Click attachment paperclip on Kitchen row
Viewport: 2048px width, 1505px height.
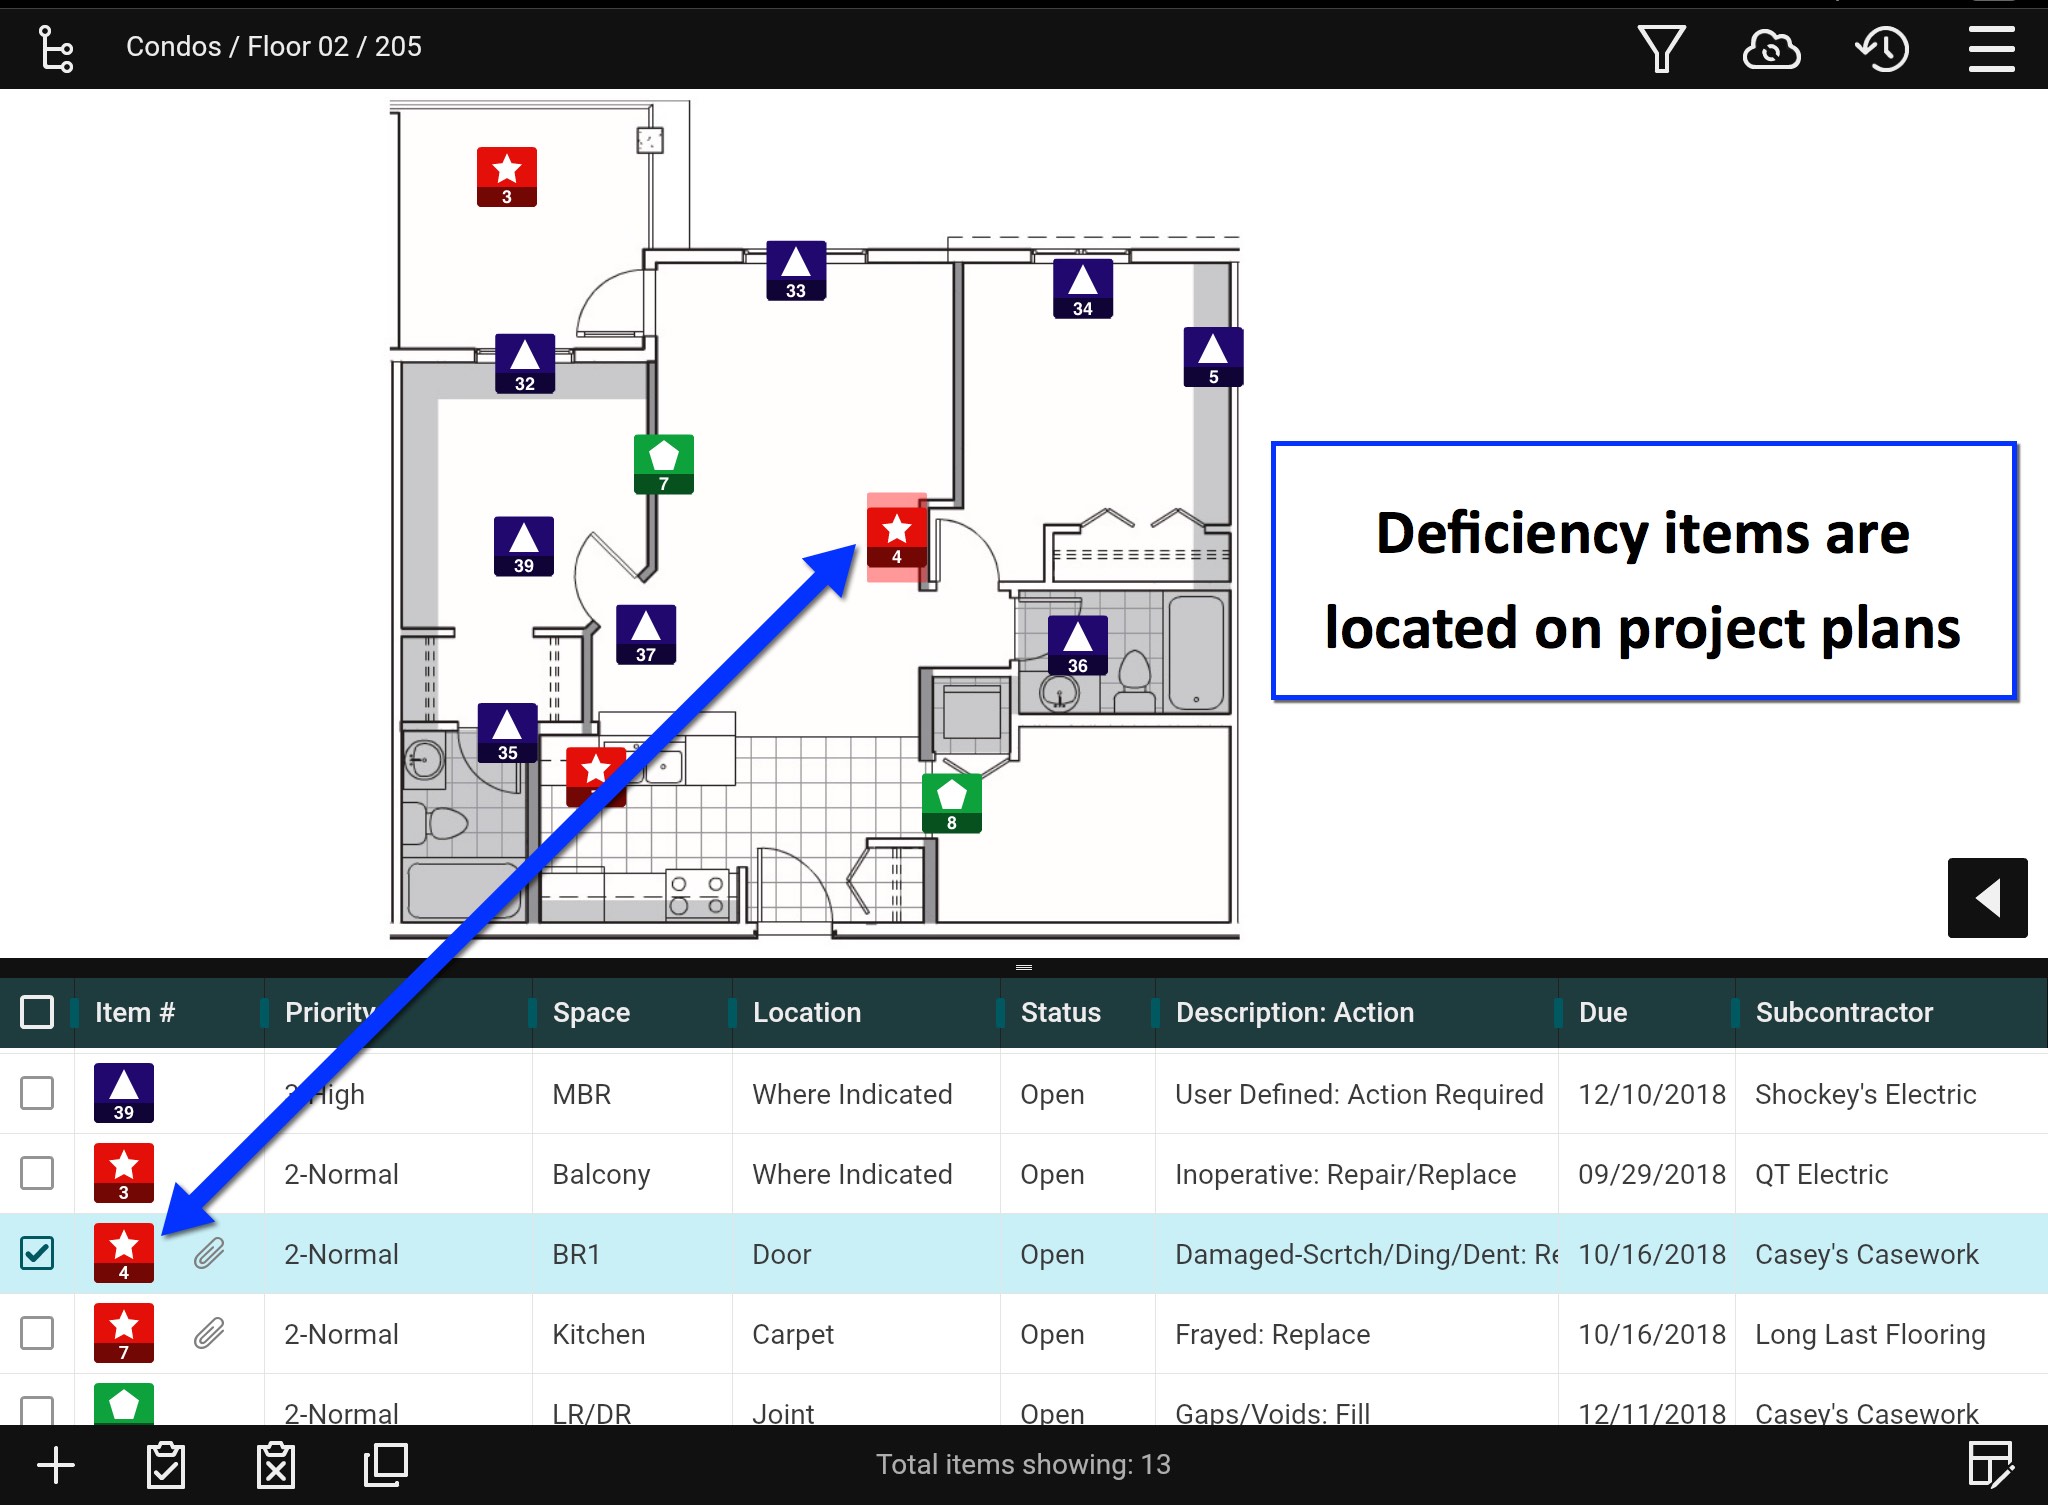pyautogui.click(x=209, y=1333)
